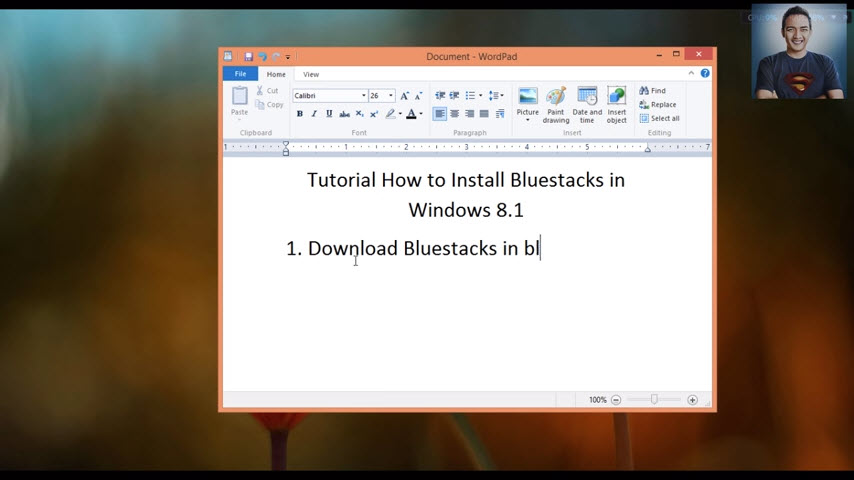This screenshot has width=854, height=480.
Task: Expand the font size 26 dropdown
Action: [390, 96]
